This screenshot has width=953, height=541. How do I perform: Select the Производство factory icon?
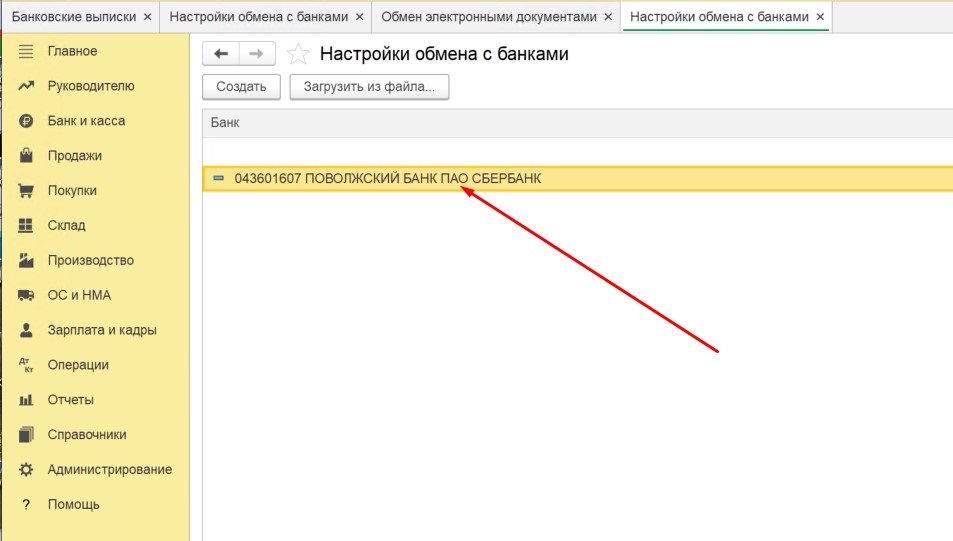[26, 260]
